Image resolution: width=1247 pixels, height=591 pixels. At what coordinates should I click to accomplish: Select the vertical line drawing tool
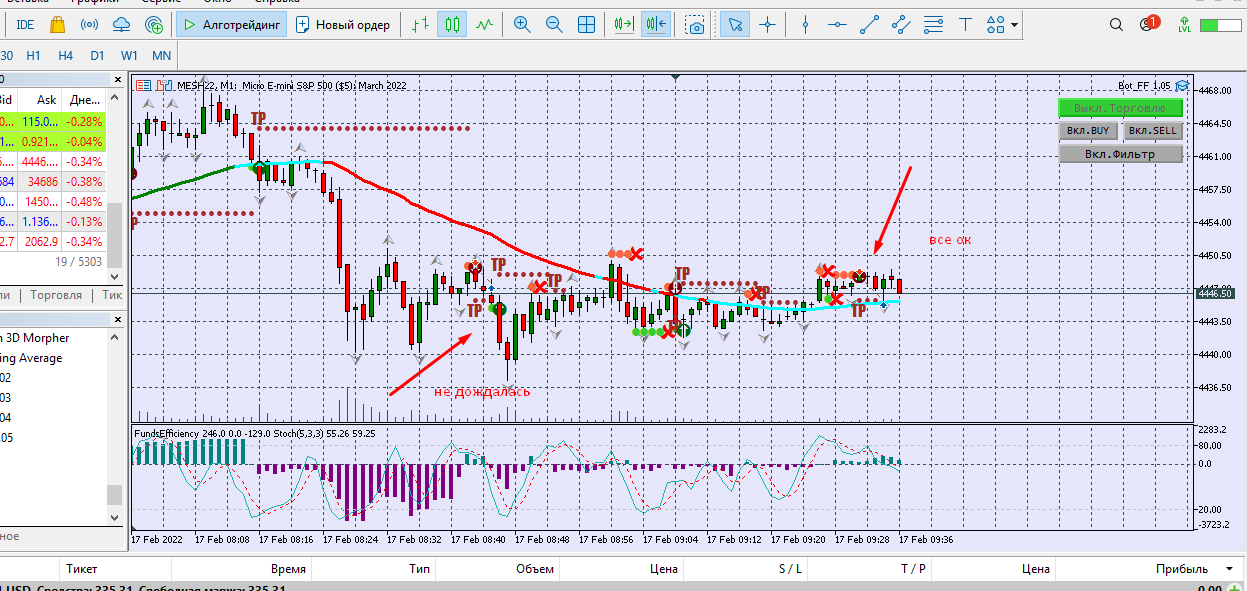click(806, 24)
